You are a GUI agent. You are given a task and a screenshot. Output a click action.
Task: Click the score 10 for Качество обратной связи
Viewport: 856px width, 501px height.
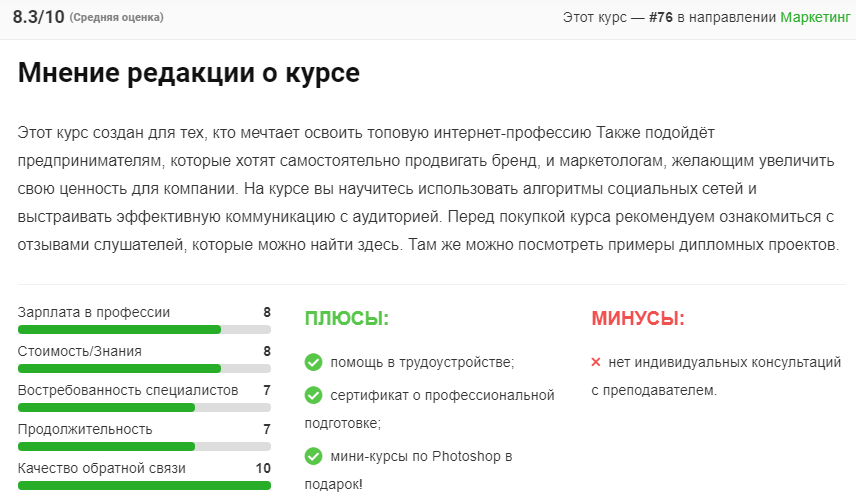pyautogui.click(x=263, y=468)
